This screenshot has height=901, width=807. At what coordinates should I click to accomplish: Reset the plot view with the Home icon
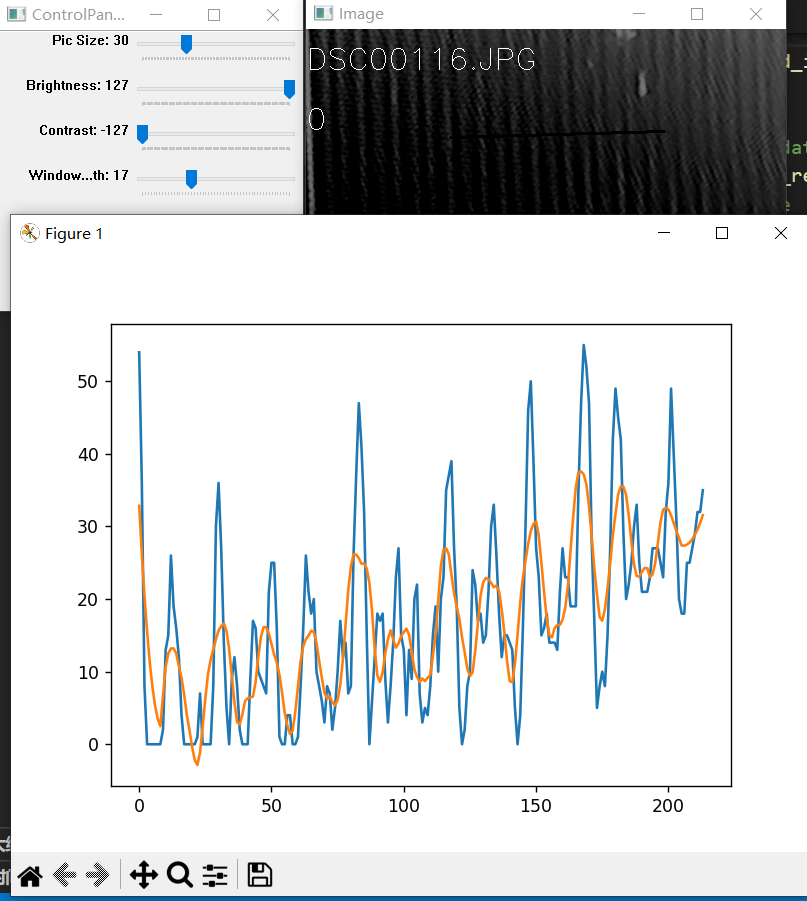point(30,876)
